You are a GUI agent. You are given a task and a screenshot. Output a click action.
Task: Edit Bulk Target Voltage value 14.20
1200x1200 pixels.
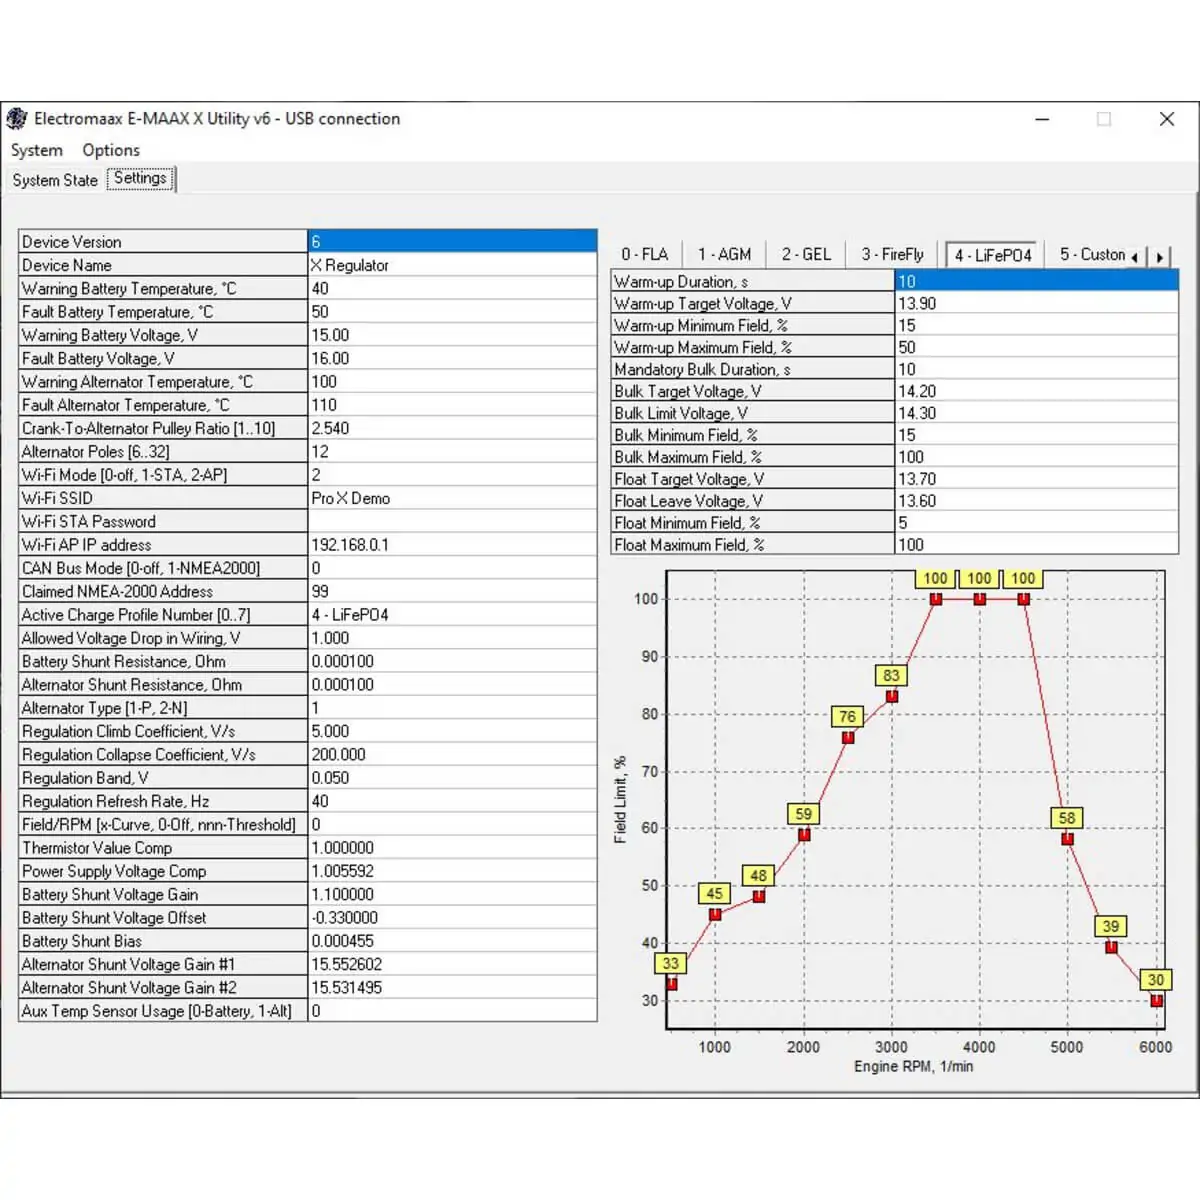(x=1036, y=391)
